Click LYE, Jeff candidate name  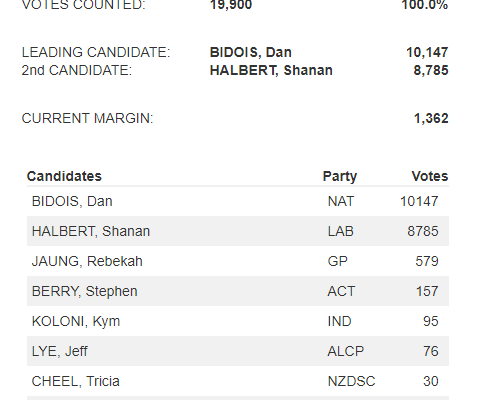pyautogui.click(x=59, y=351)
